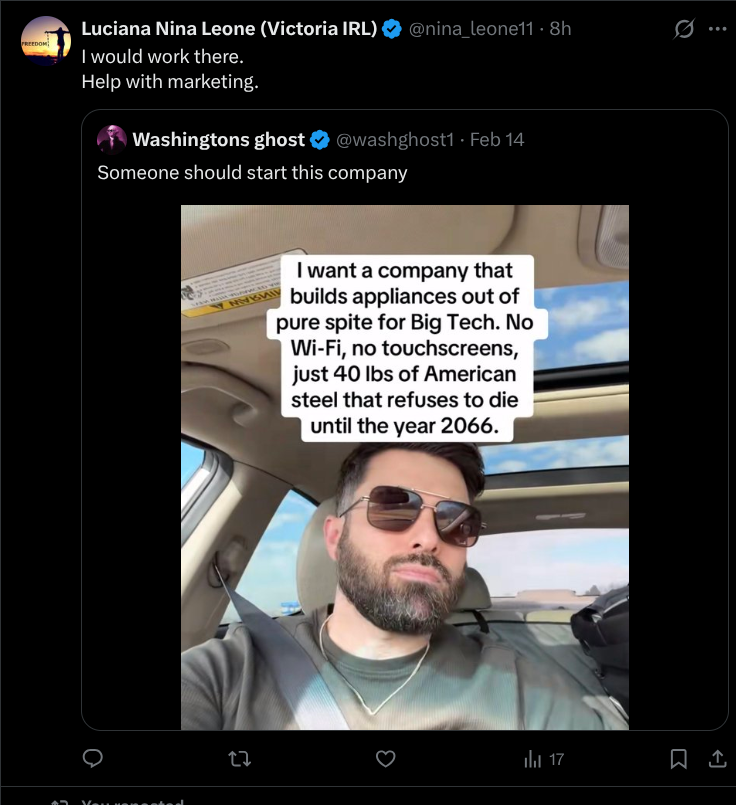This screenshot has width=736, height=805.
Task: Open the three-dot more options menu
Action: coord(717,29)
